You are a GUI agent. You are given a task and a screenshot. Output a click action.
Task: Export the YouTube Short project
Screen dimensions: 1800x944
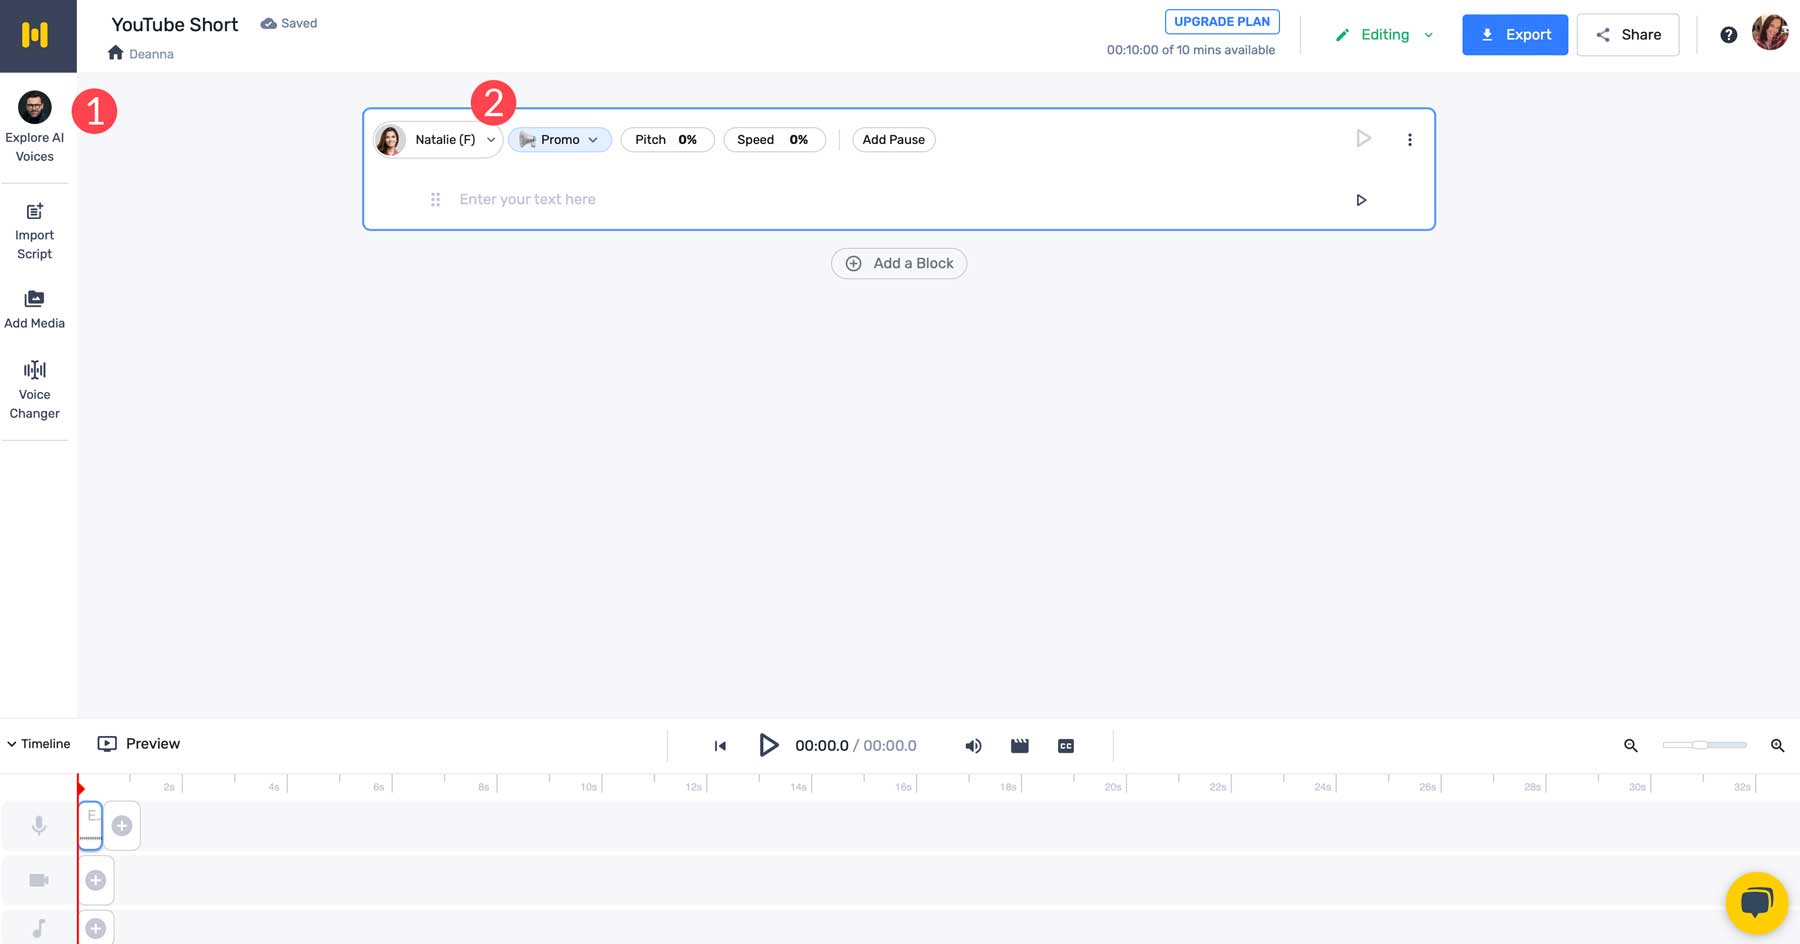1515,34
